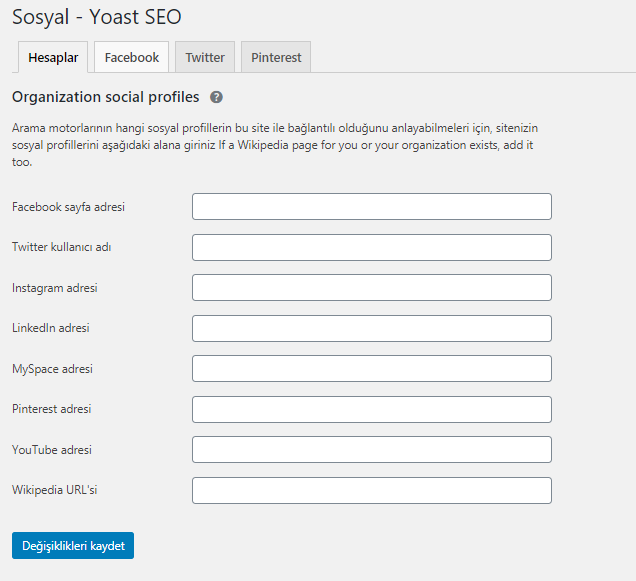The image size is (636, 581).
Task: Click the Sosyal - Yoast SEO page title
Action: [x=97, y=17]
